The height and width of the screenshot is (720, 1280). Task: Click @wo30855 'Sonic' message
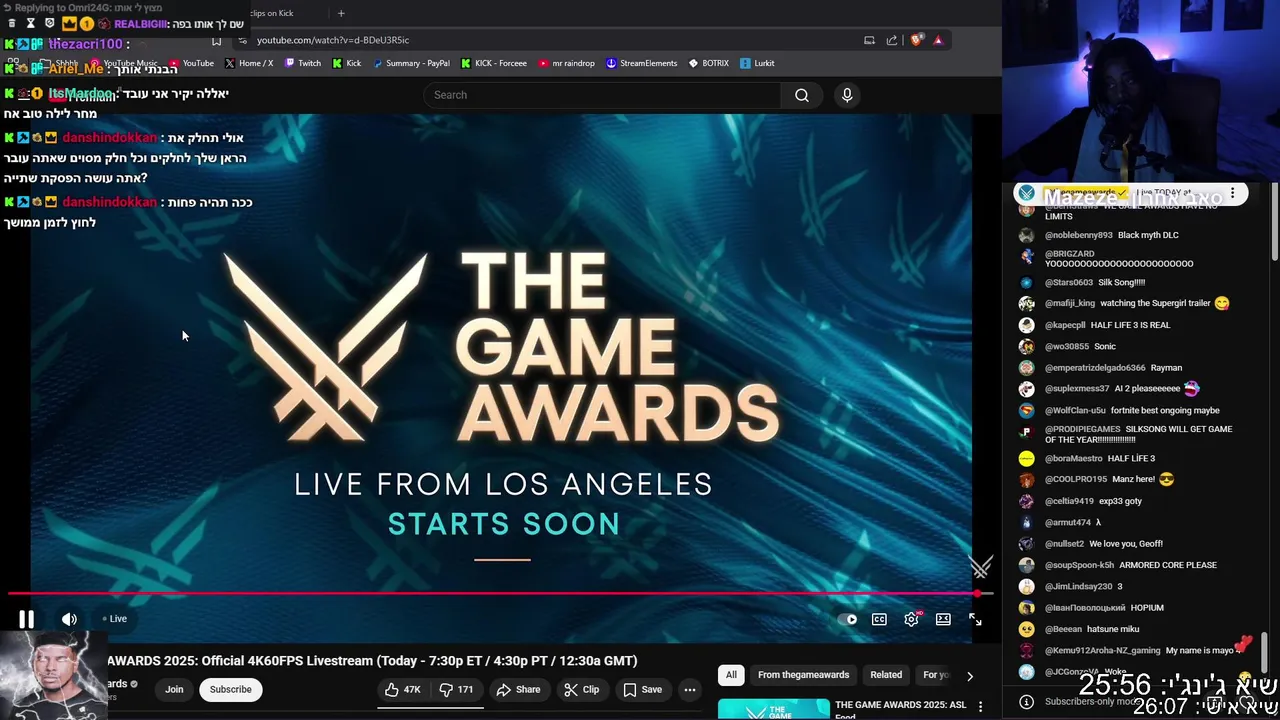click(x=1080, y=346)
